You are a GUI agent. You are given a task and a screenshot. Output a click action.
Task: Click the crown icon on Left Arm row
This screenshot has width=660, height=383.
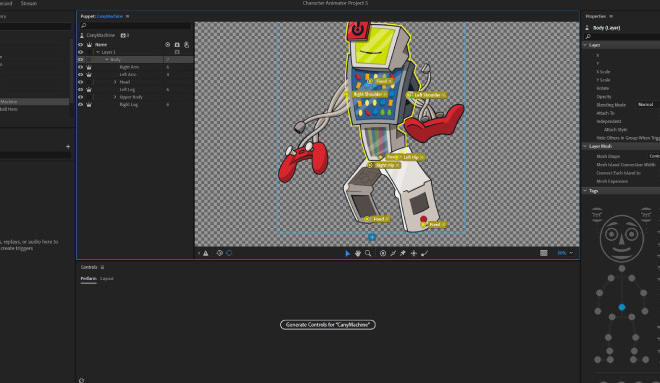[x=89, y=75]
